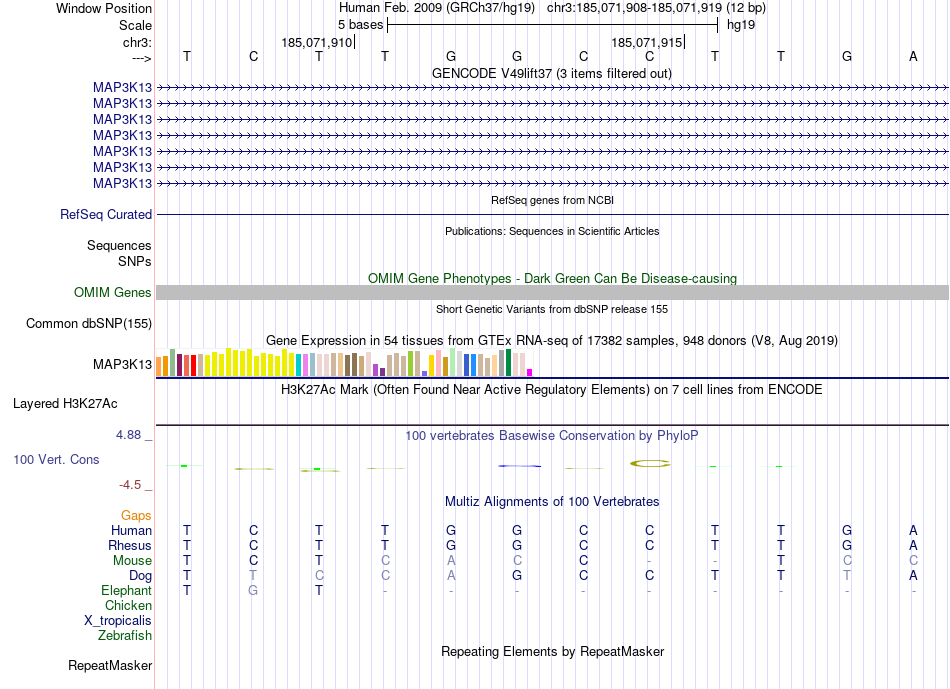Open 'Repeating Elements by RepeatMasker' title
Screen dimensions: 950x689
coord(552,651)
